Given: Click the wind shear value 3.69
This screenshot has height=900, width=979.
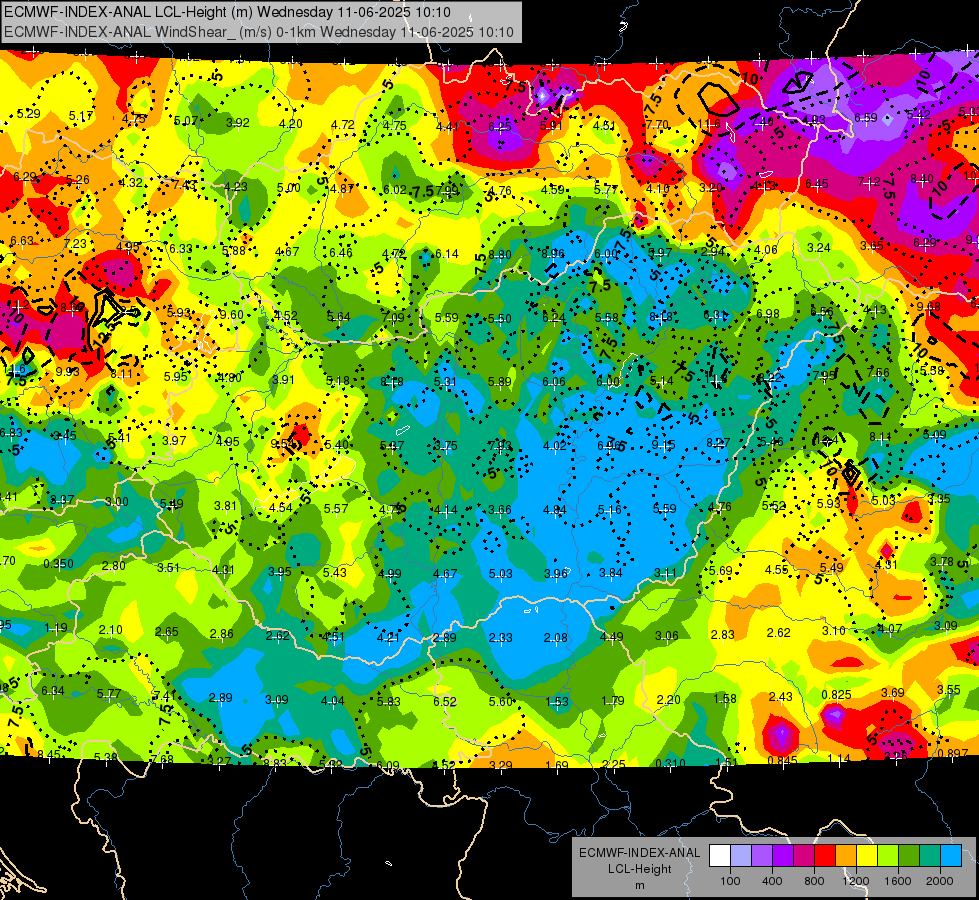Looking at the screenshot, I should 893,693.
